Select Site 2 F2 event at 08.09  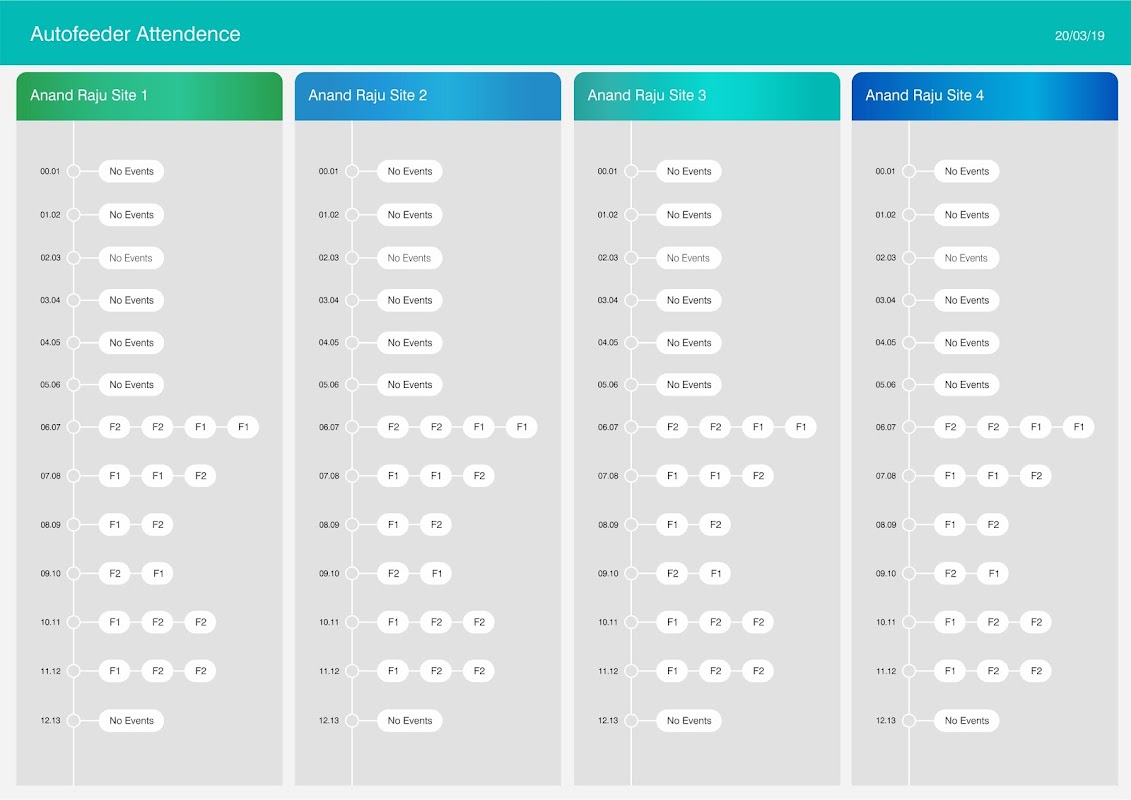coord(436,525)
